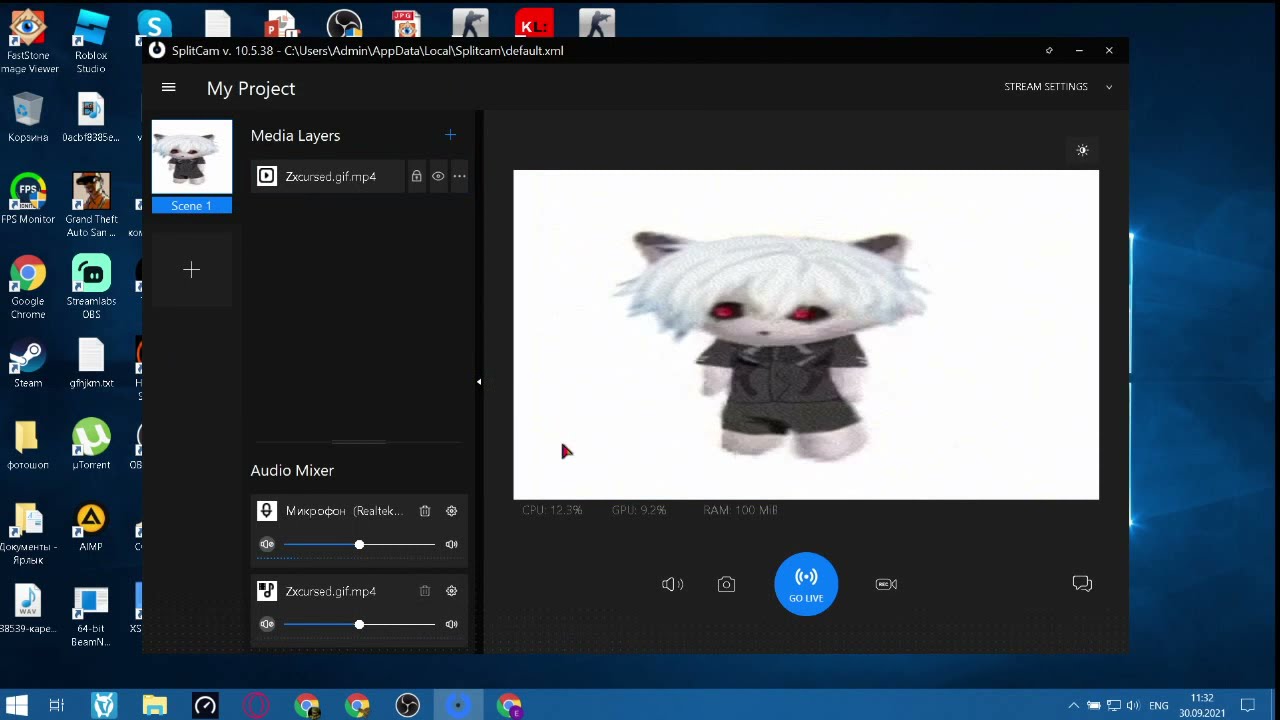
Task: Mute the Zxcursed.gif.mp4 audio track
Action: 267,624
